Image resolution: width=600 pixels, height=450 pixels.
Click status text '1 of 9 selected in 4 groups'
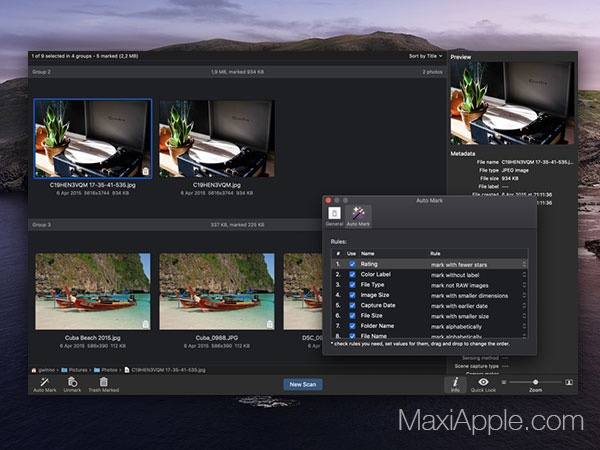pos(62,56)
